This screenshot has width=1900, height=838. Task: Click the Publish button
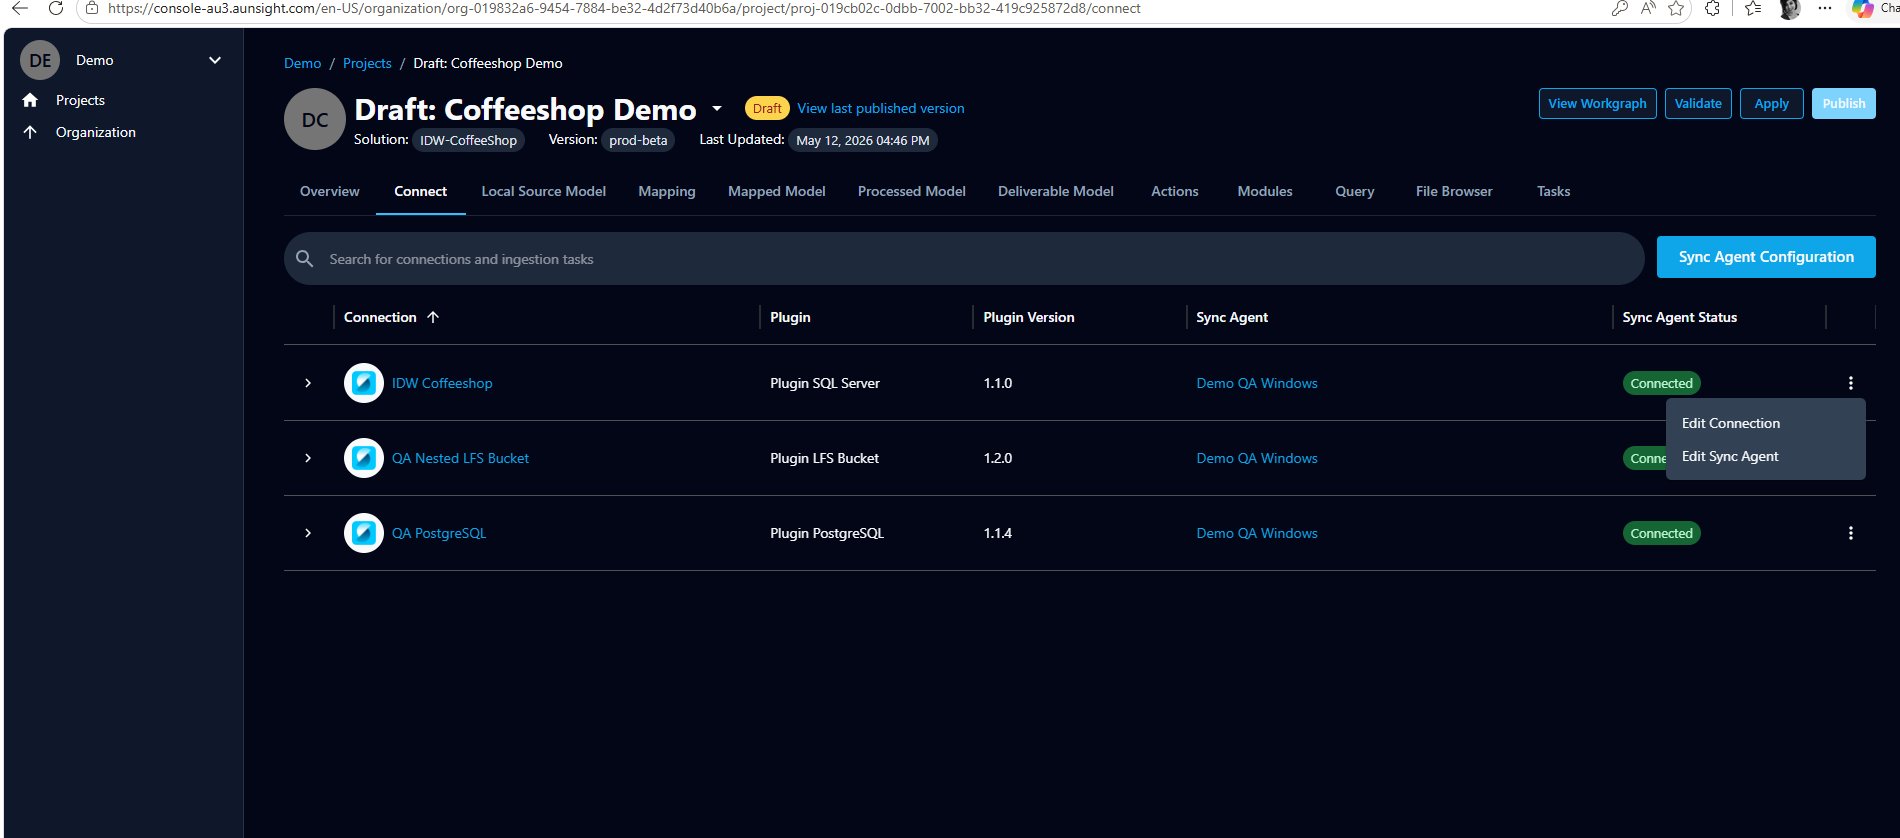(x=1844, y=103)
